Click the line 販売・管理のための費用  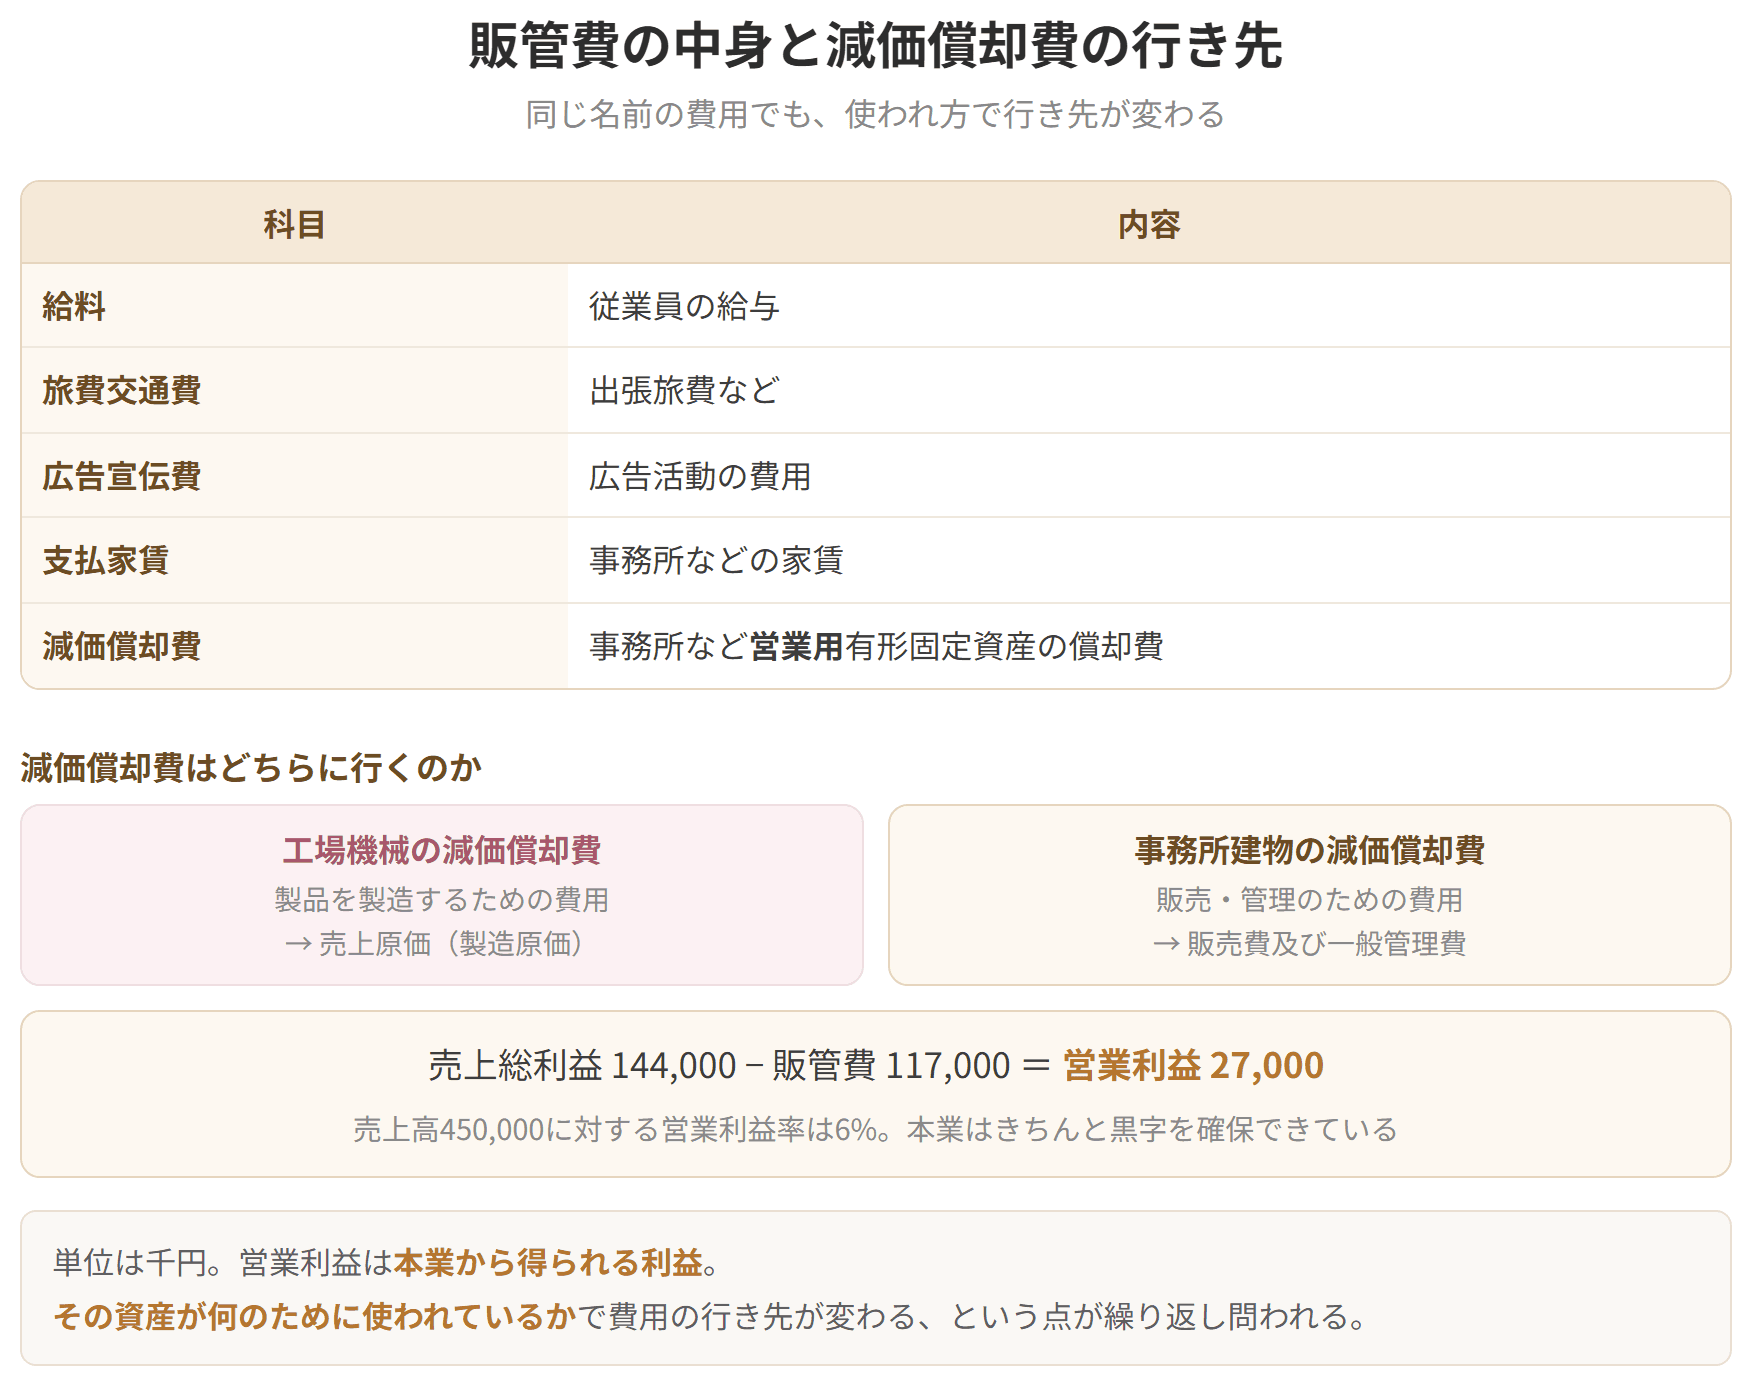tap(1310, 900)
